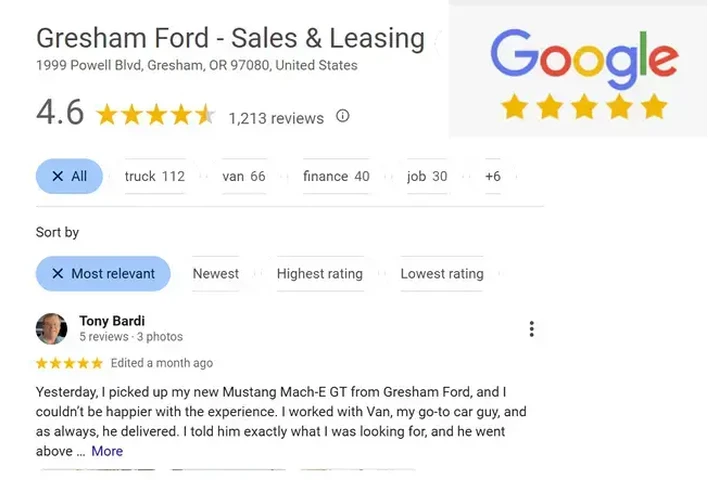Open Tony Bardi review options menu

531,329
